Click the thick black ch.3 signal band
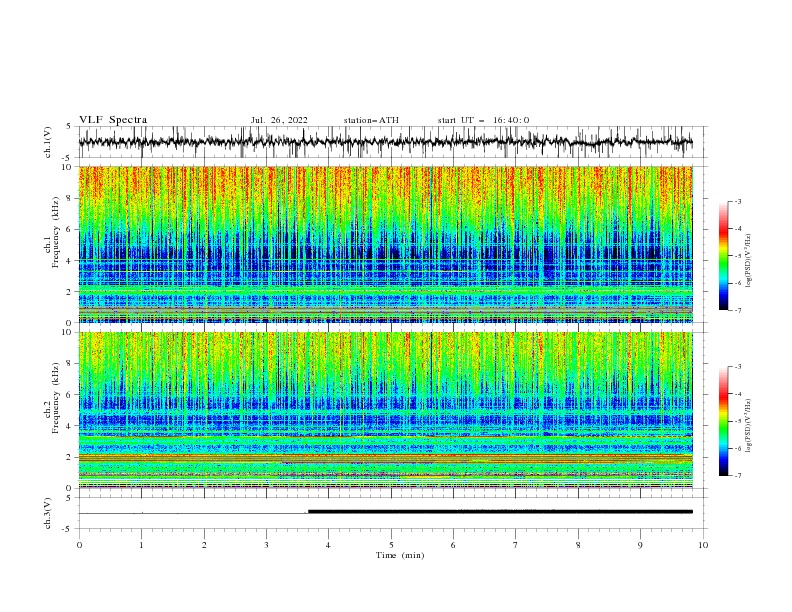This screenshot has height=612, width=792. [x=500, y=512]
